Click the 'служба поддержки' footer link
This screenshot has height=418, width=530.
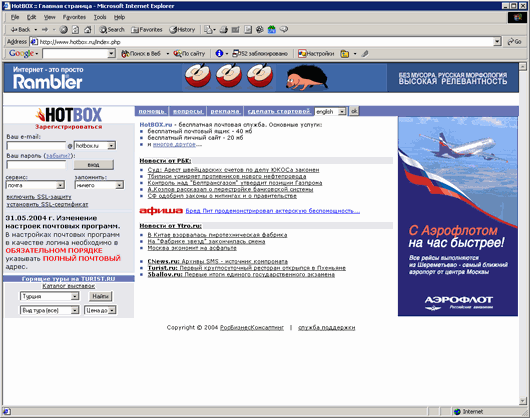click(327, 327)
